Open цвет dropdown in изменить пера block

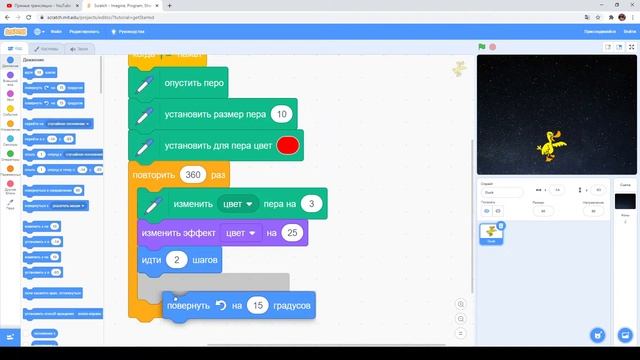pos(238,204)
